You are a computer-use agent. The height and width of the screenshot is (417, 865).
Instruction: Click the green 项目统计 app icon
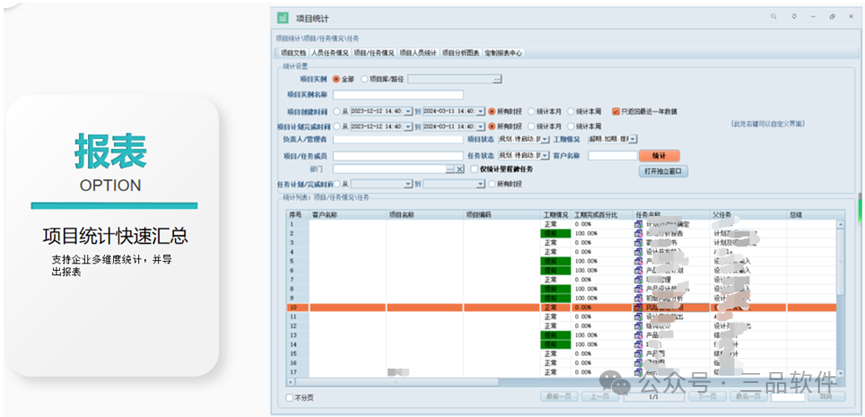pyautogui.click(x=283, y=18)
